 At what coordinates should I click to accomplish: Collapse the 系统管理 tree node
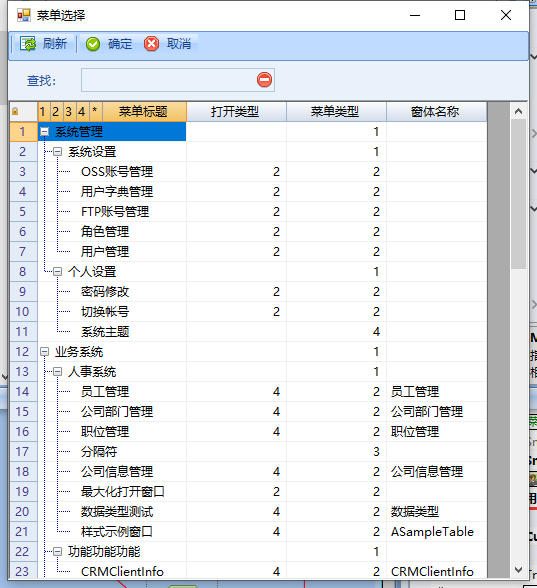(x=45, y=132)
